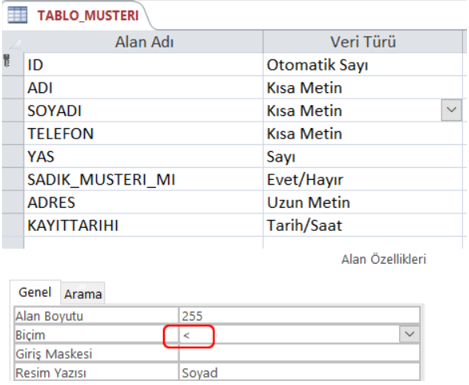Select the row selector beside the ADRES field

[13, 202]
